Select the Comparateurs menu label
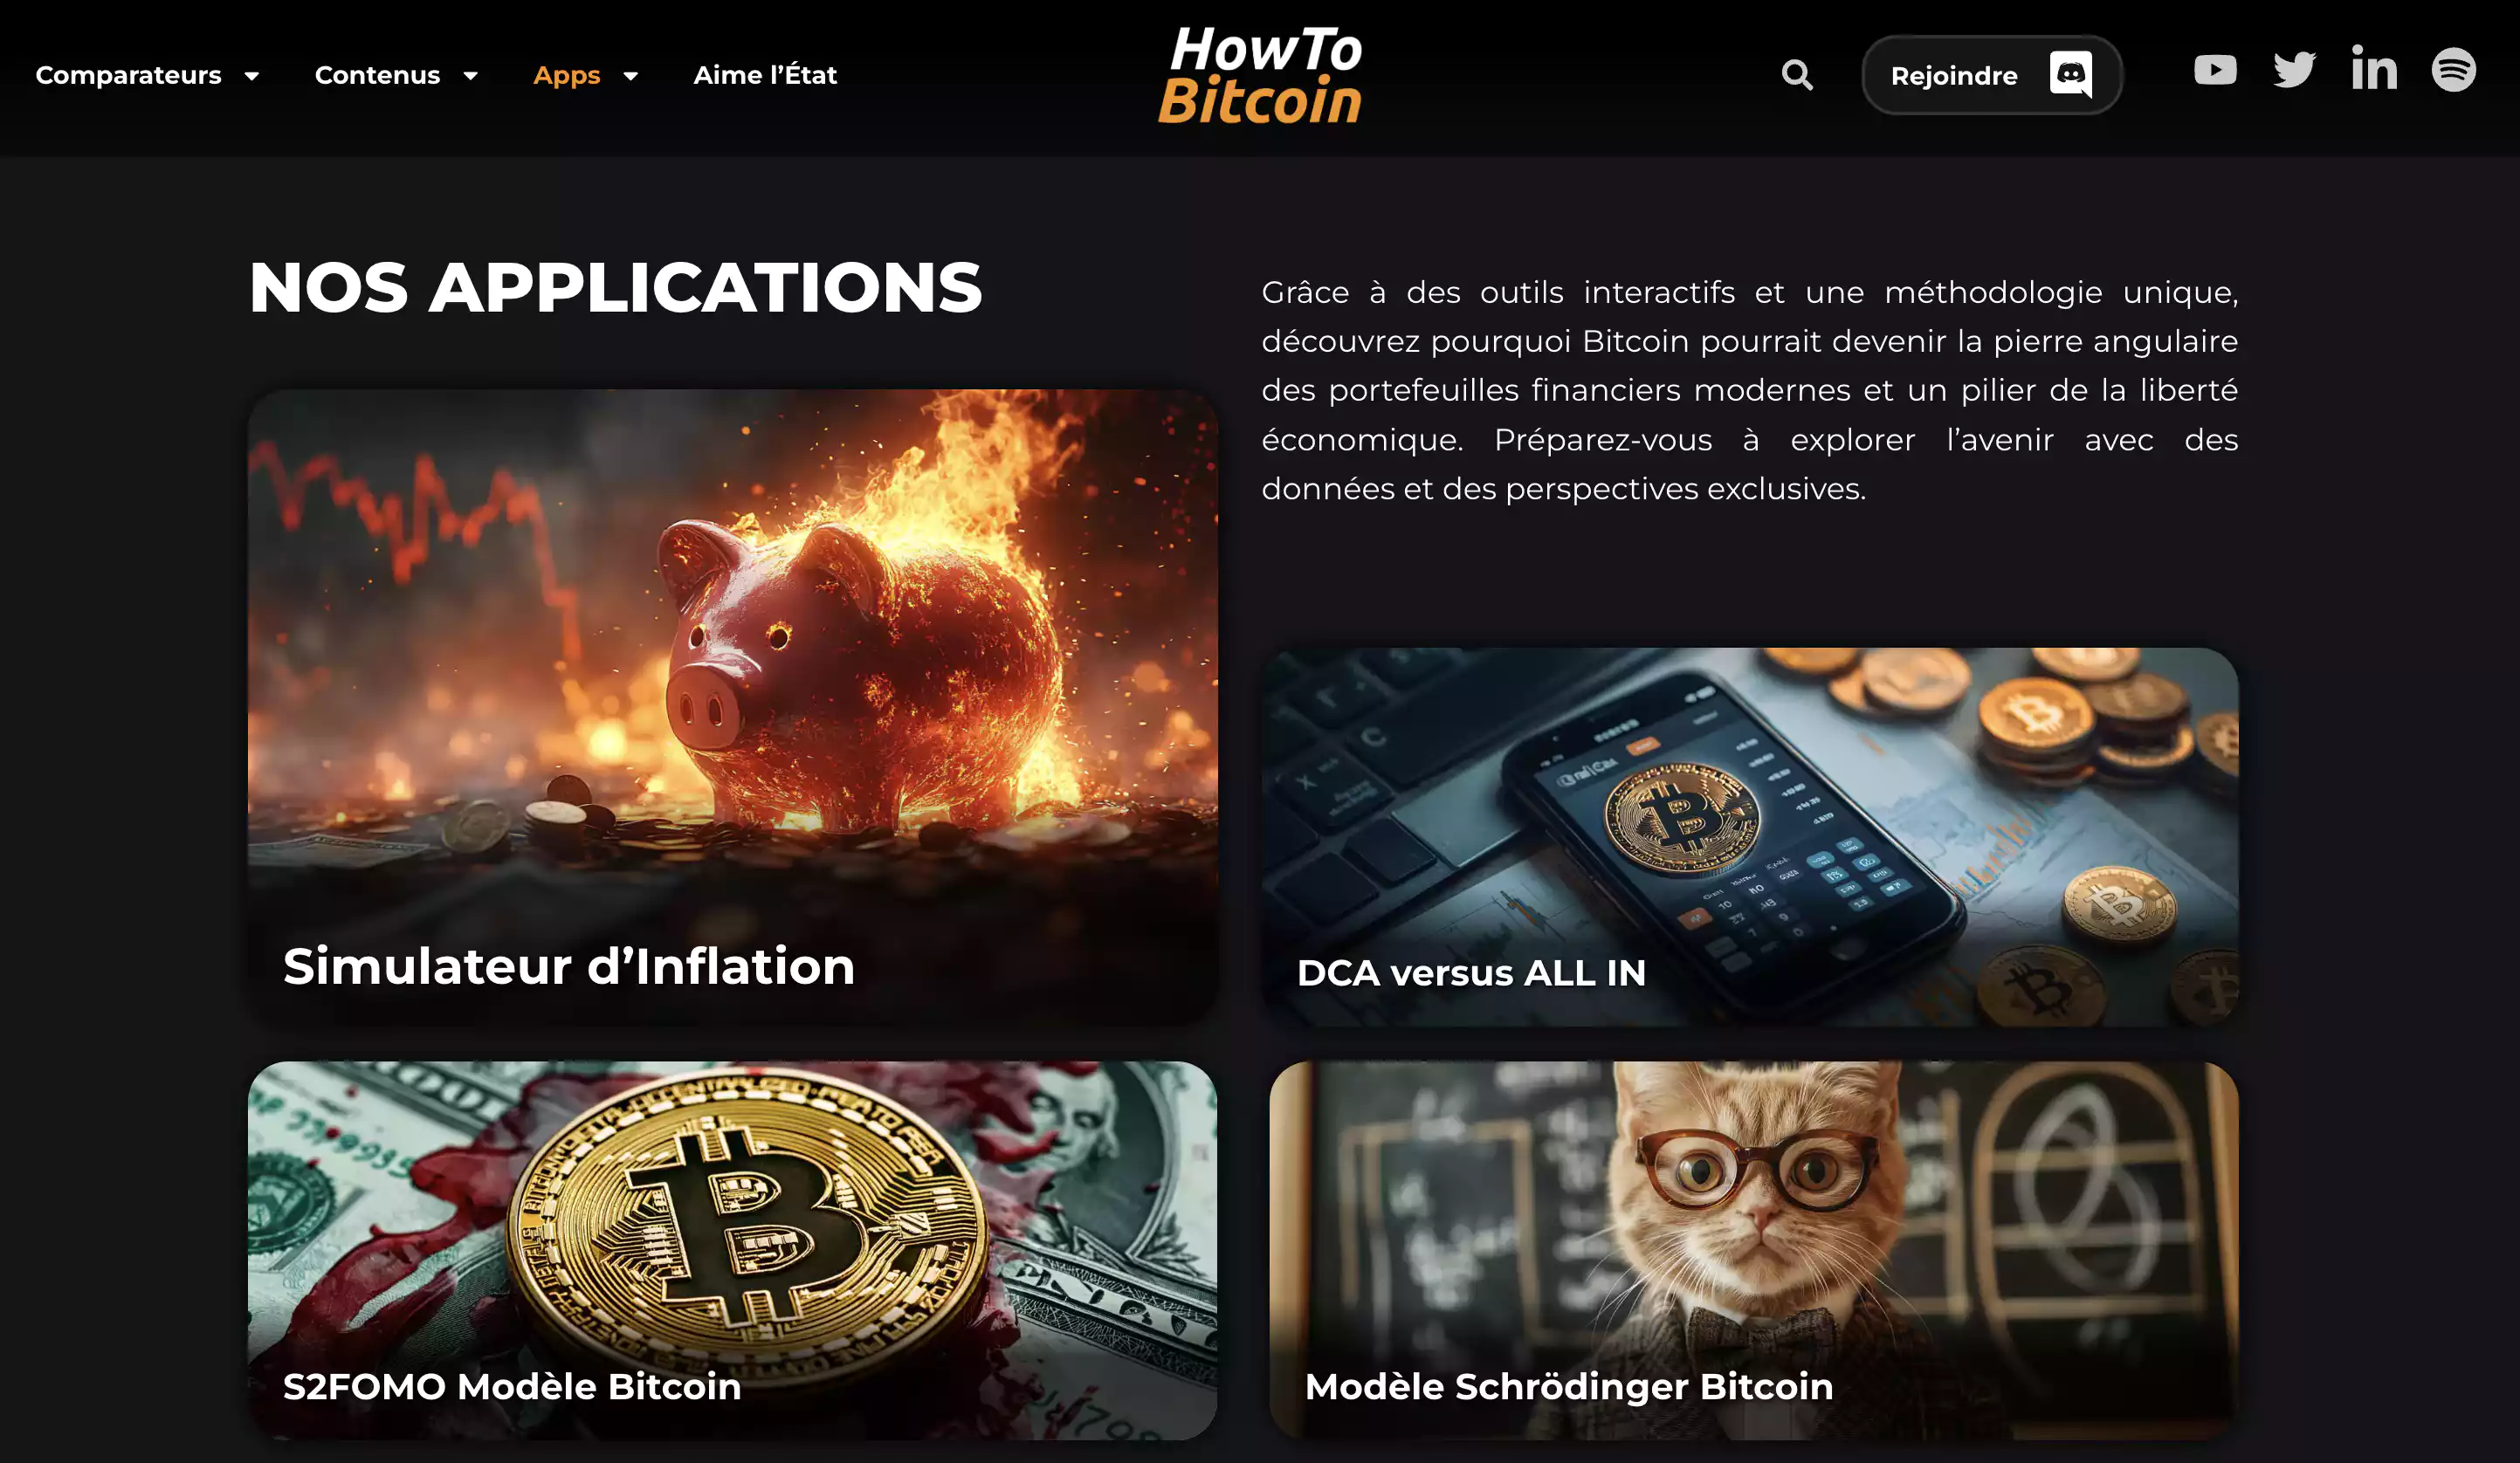This screenshot has width=2520, height=1463. coord(128,75)
